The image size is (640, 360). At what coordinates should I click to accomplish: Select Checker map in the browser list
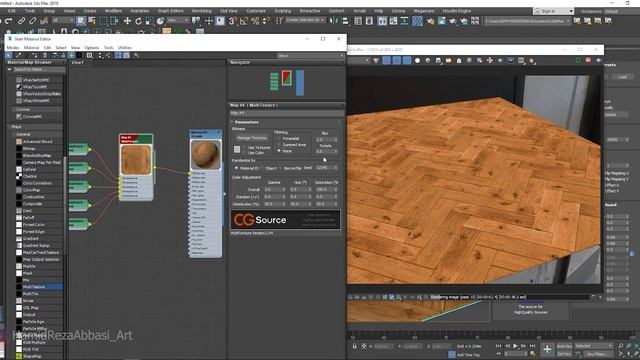coord(30,176)
